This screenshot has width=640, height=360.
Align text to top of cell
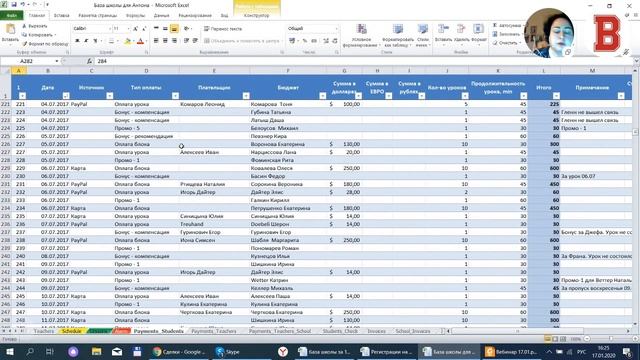(156, 29)
